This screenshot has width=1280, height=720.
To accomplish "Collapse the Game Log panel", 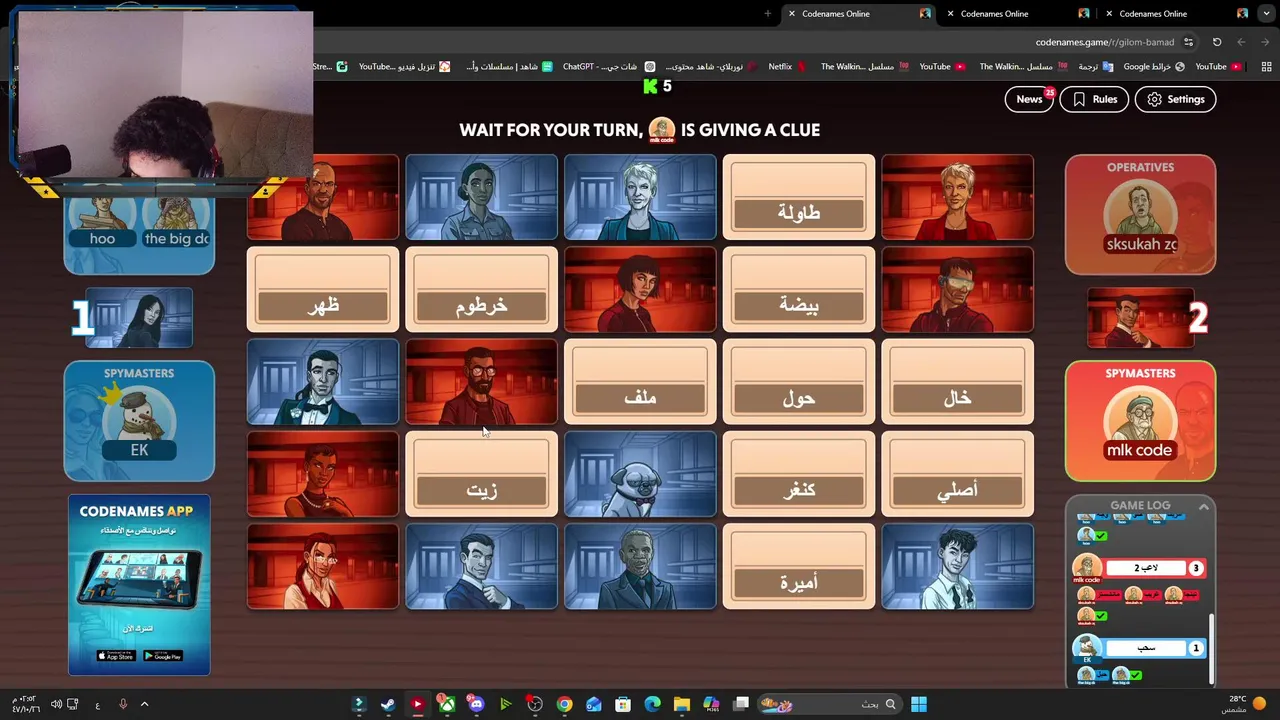I will (x=1204, y=507).
